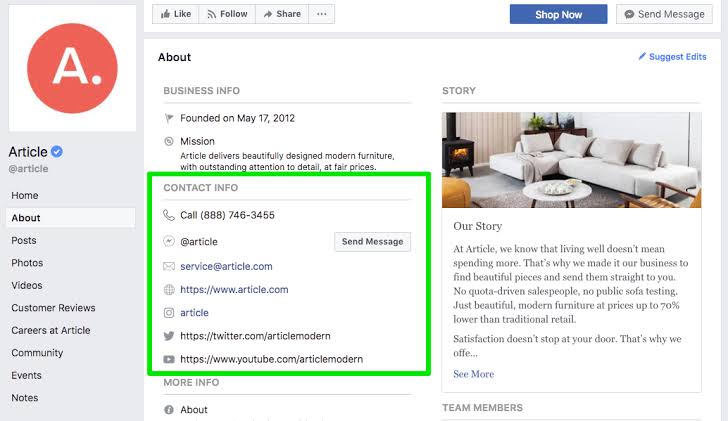Viewport: 728px width, 421px height.
Task: Open Photos in the sidebar
Action: [27, 263]
